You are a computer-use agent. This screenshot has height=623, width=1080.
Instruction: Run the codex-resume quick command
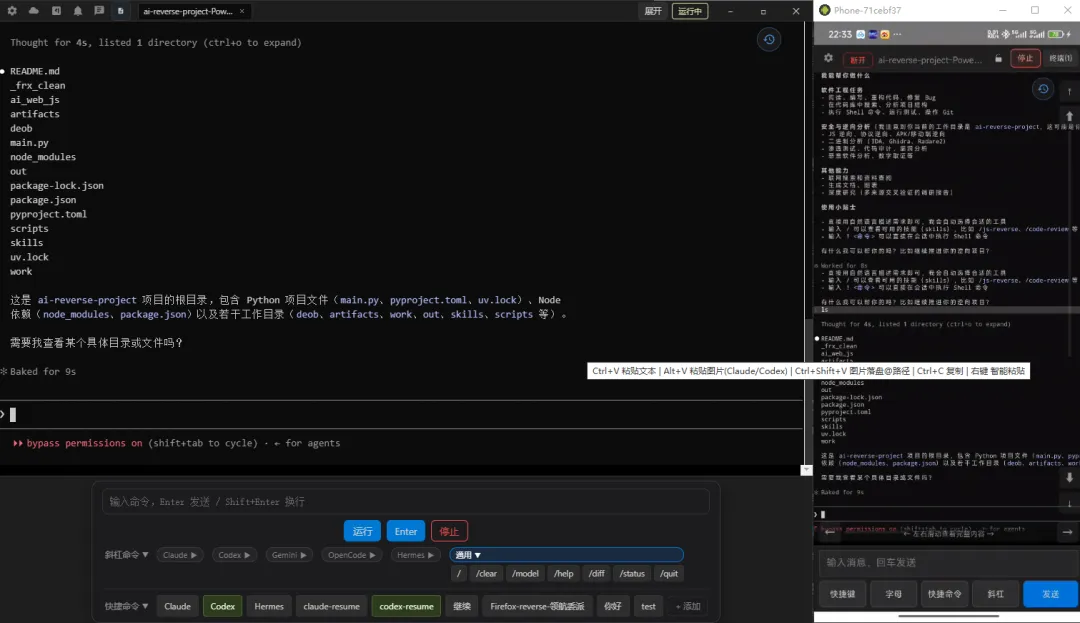pyautogui.click(x=406, y=606)
